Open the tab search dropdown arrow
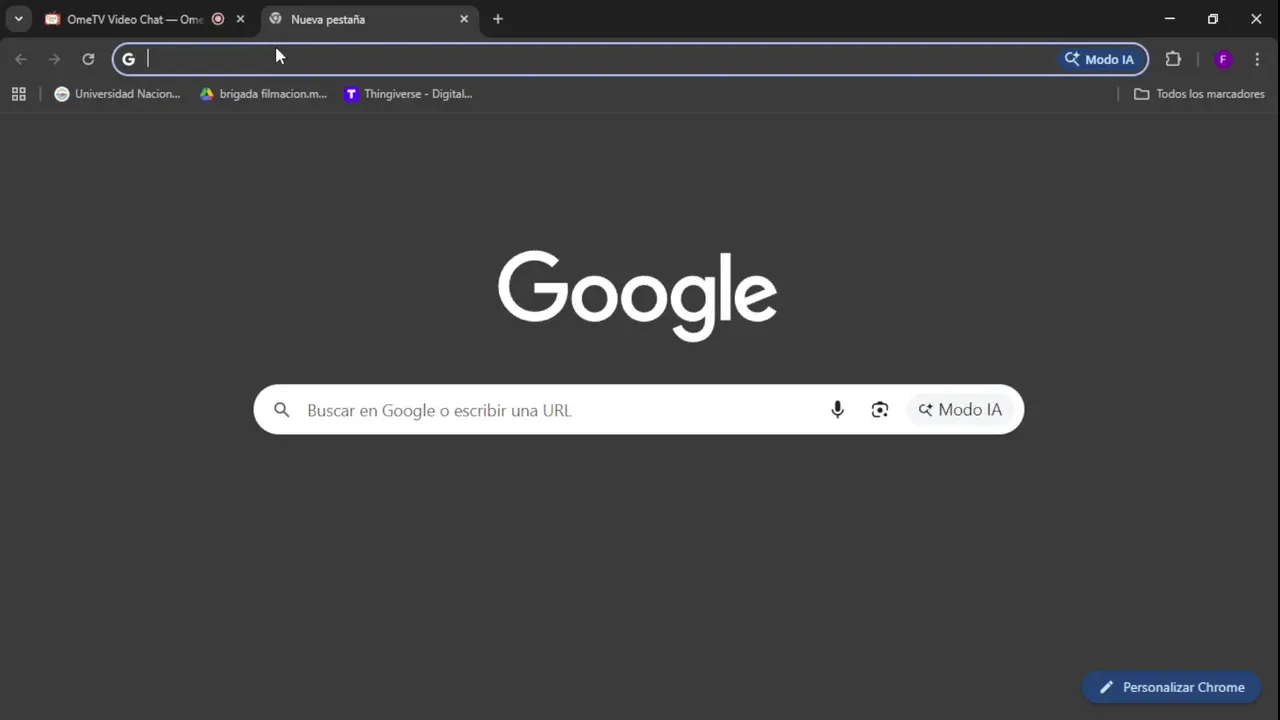This screenshot has width=1280, height=720. point(18,19)
